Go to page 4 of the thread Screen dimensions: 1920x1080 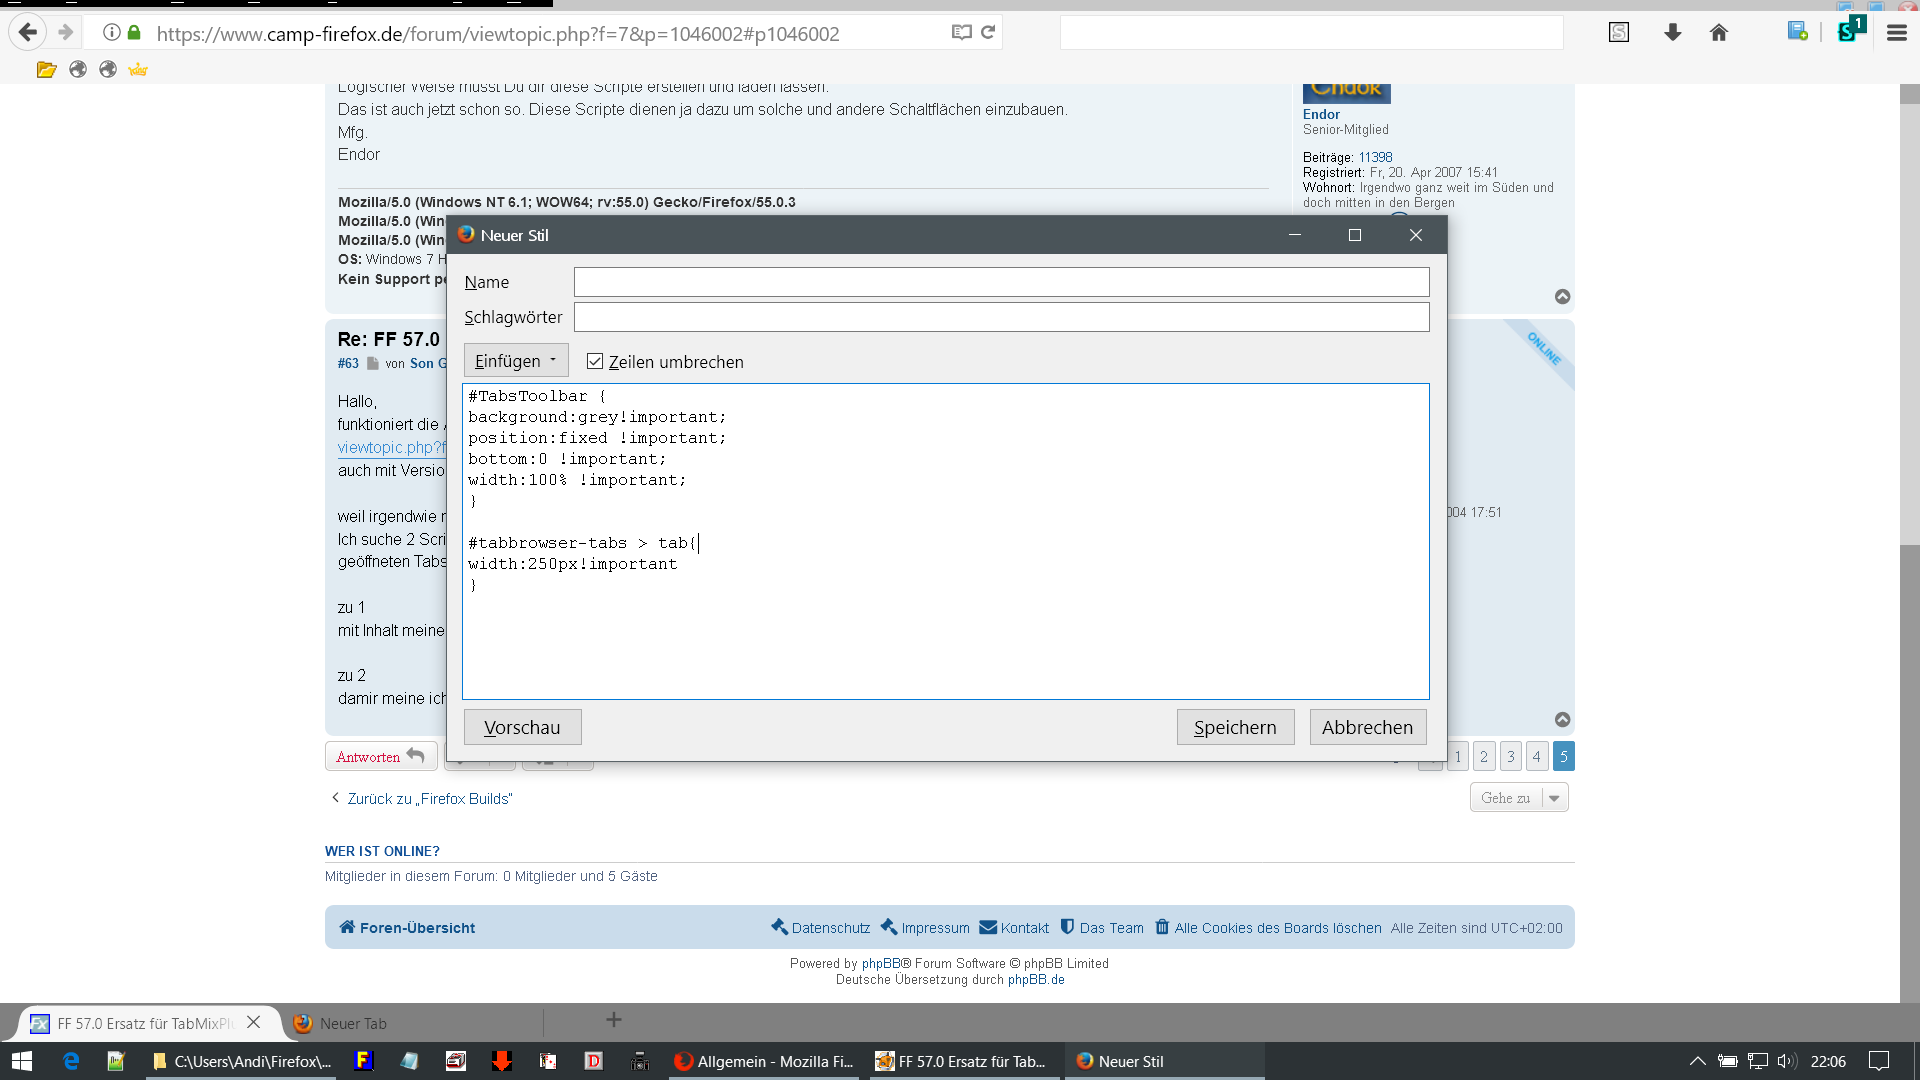1537,756
